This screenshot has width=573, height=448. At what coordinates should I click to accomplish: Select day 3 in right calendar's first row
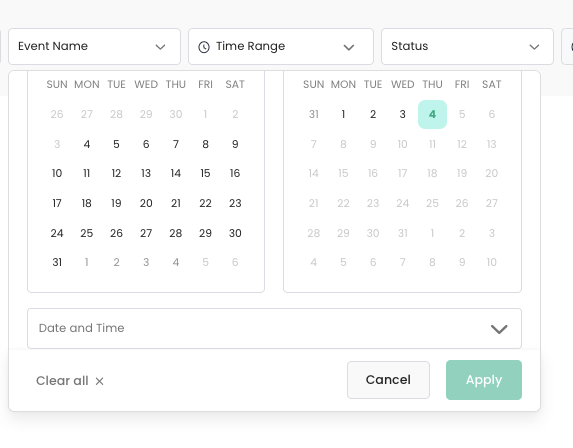(402, 114)
